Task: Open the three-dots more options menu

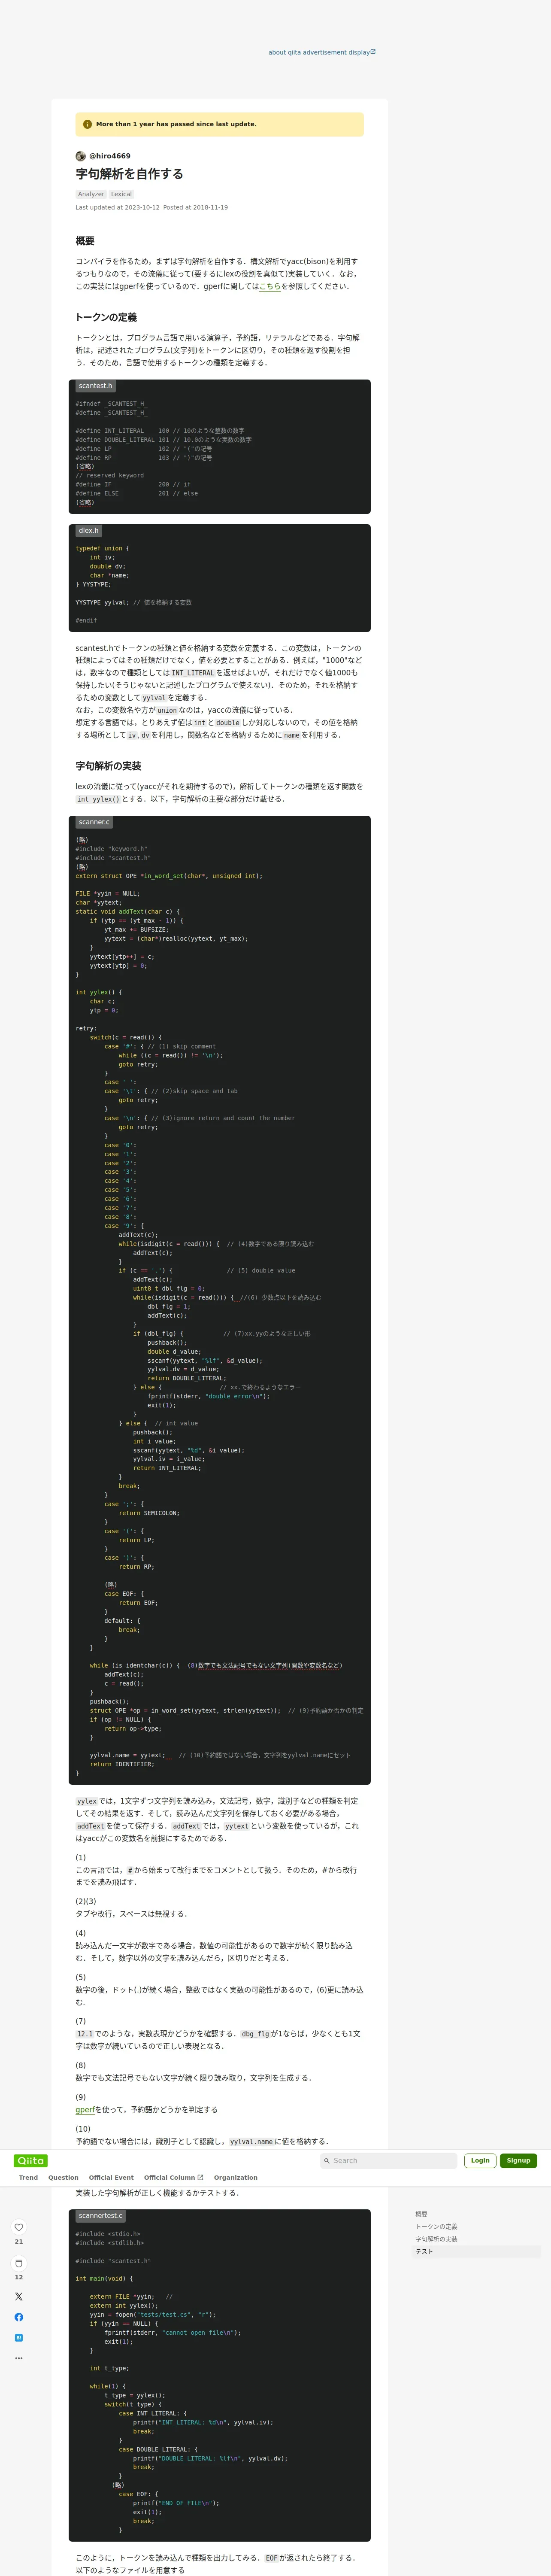Action: point(18,2358)
